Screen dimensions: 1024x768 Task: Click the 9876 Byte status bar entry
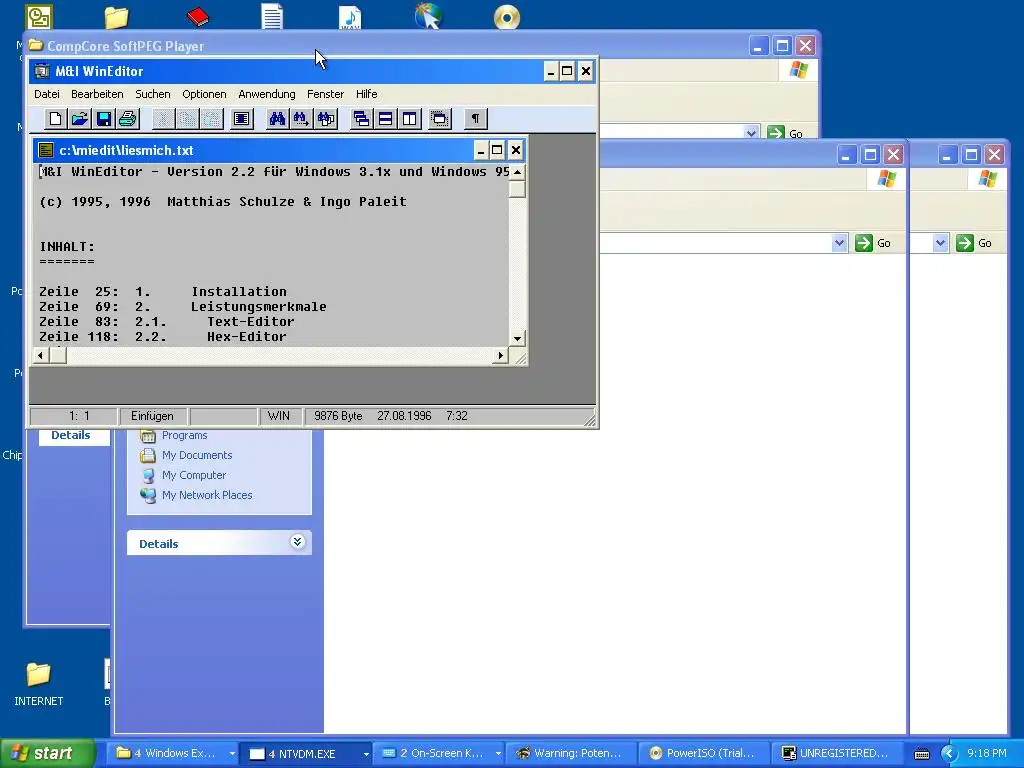point(338,416)
